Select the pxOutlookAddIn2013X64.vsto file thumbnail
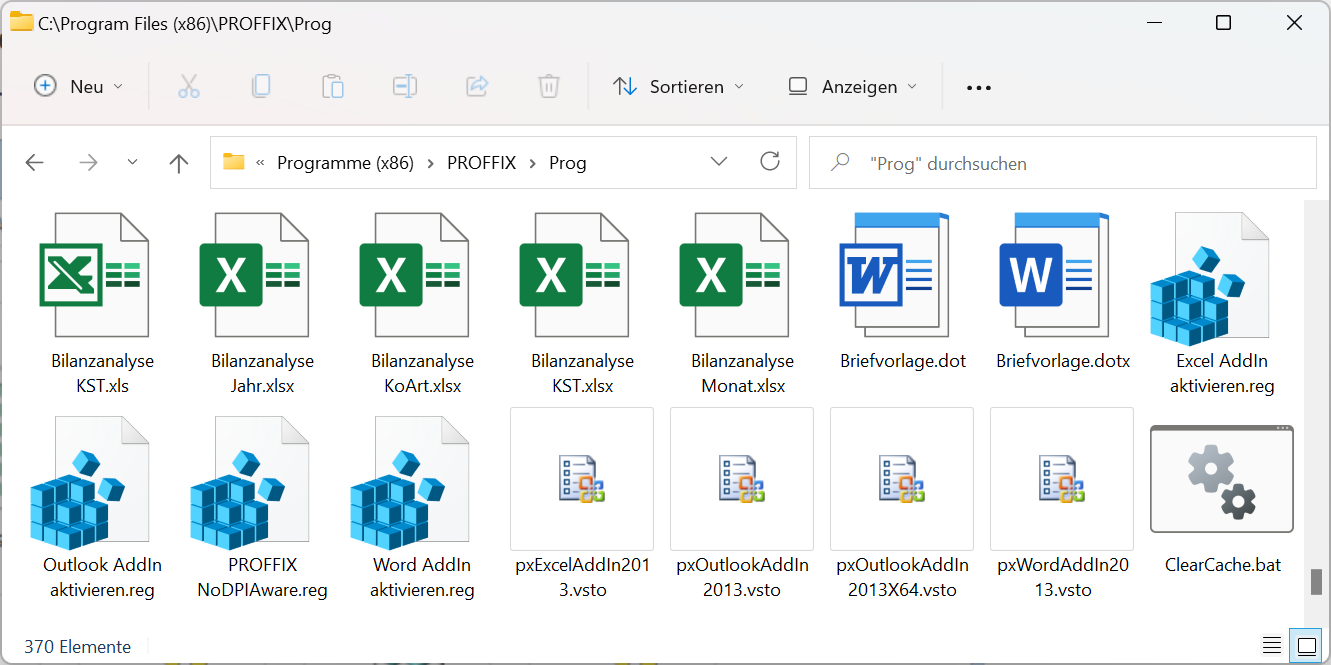Image resolution: width=1331 pixels, height=665 pixels. 902,478
